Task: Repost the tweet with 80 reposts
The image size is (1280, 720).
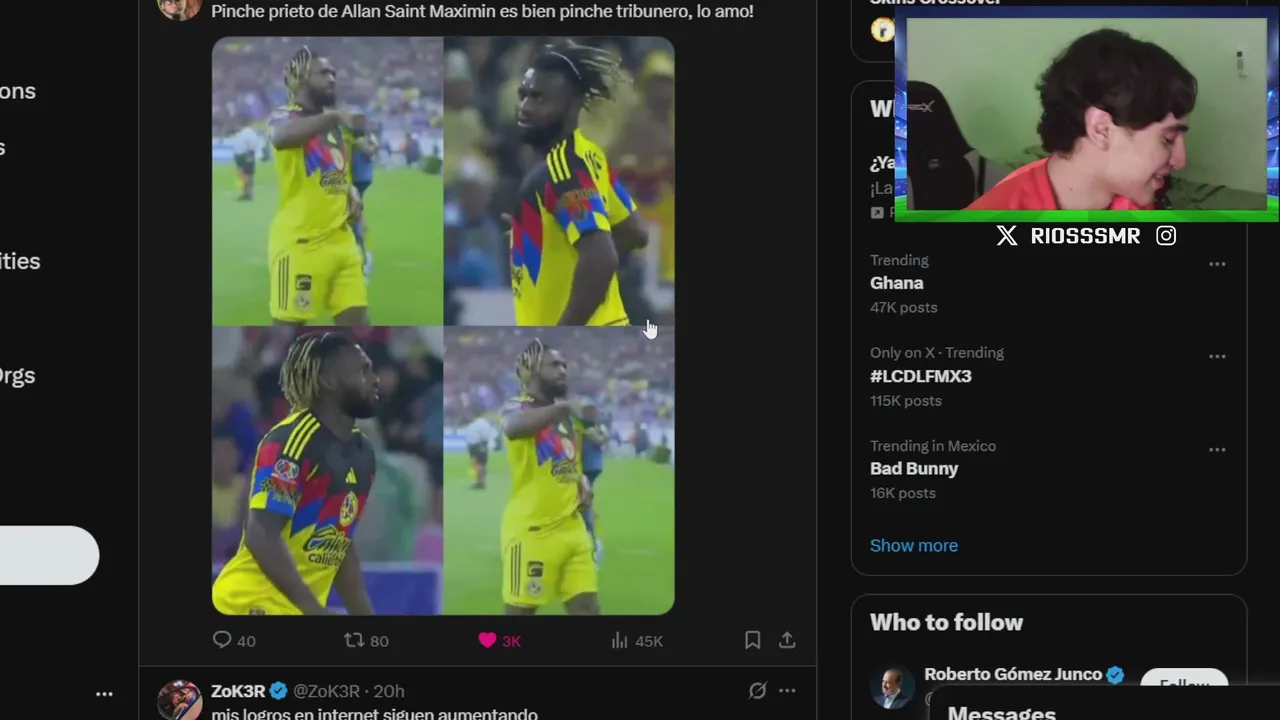Action: coord(354,640)
